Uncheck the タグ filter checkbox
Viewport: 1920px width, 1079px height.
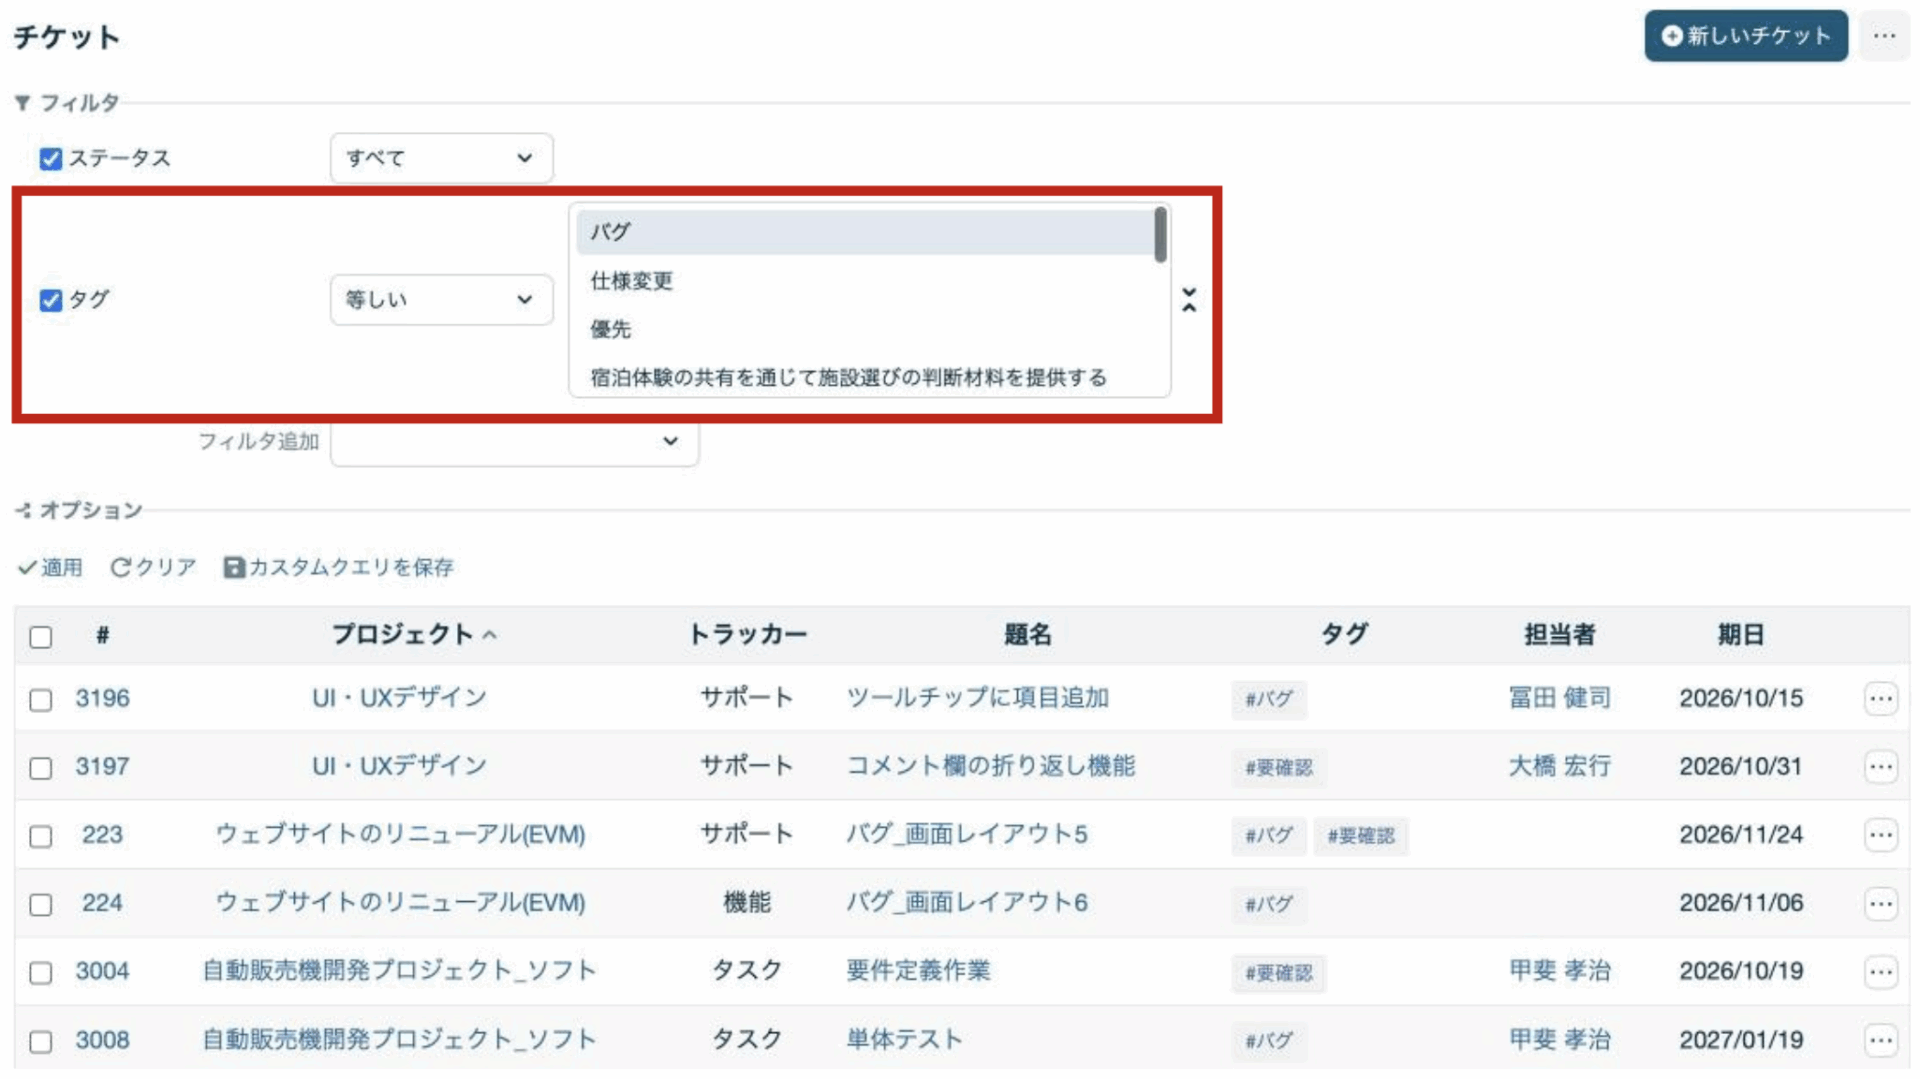click(51, 300)
